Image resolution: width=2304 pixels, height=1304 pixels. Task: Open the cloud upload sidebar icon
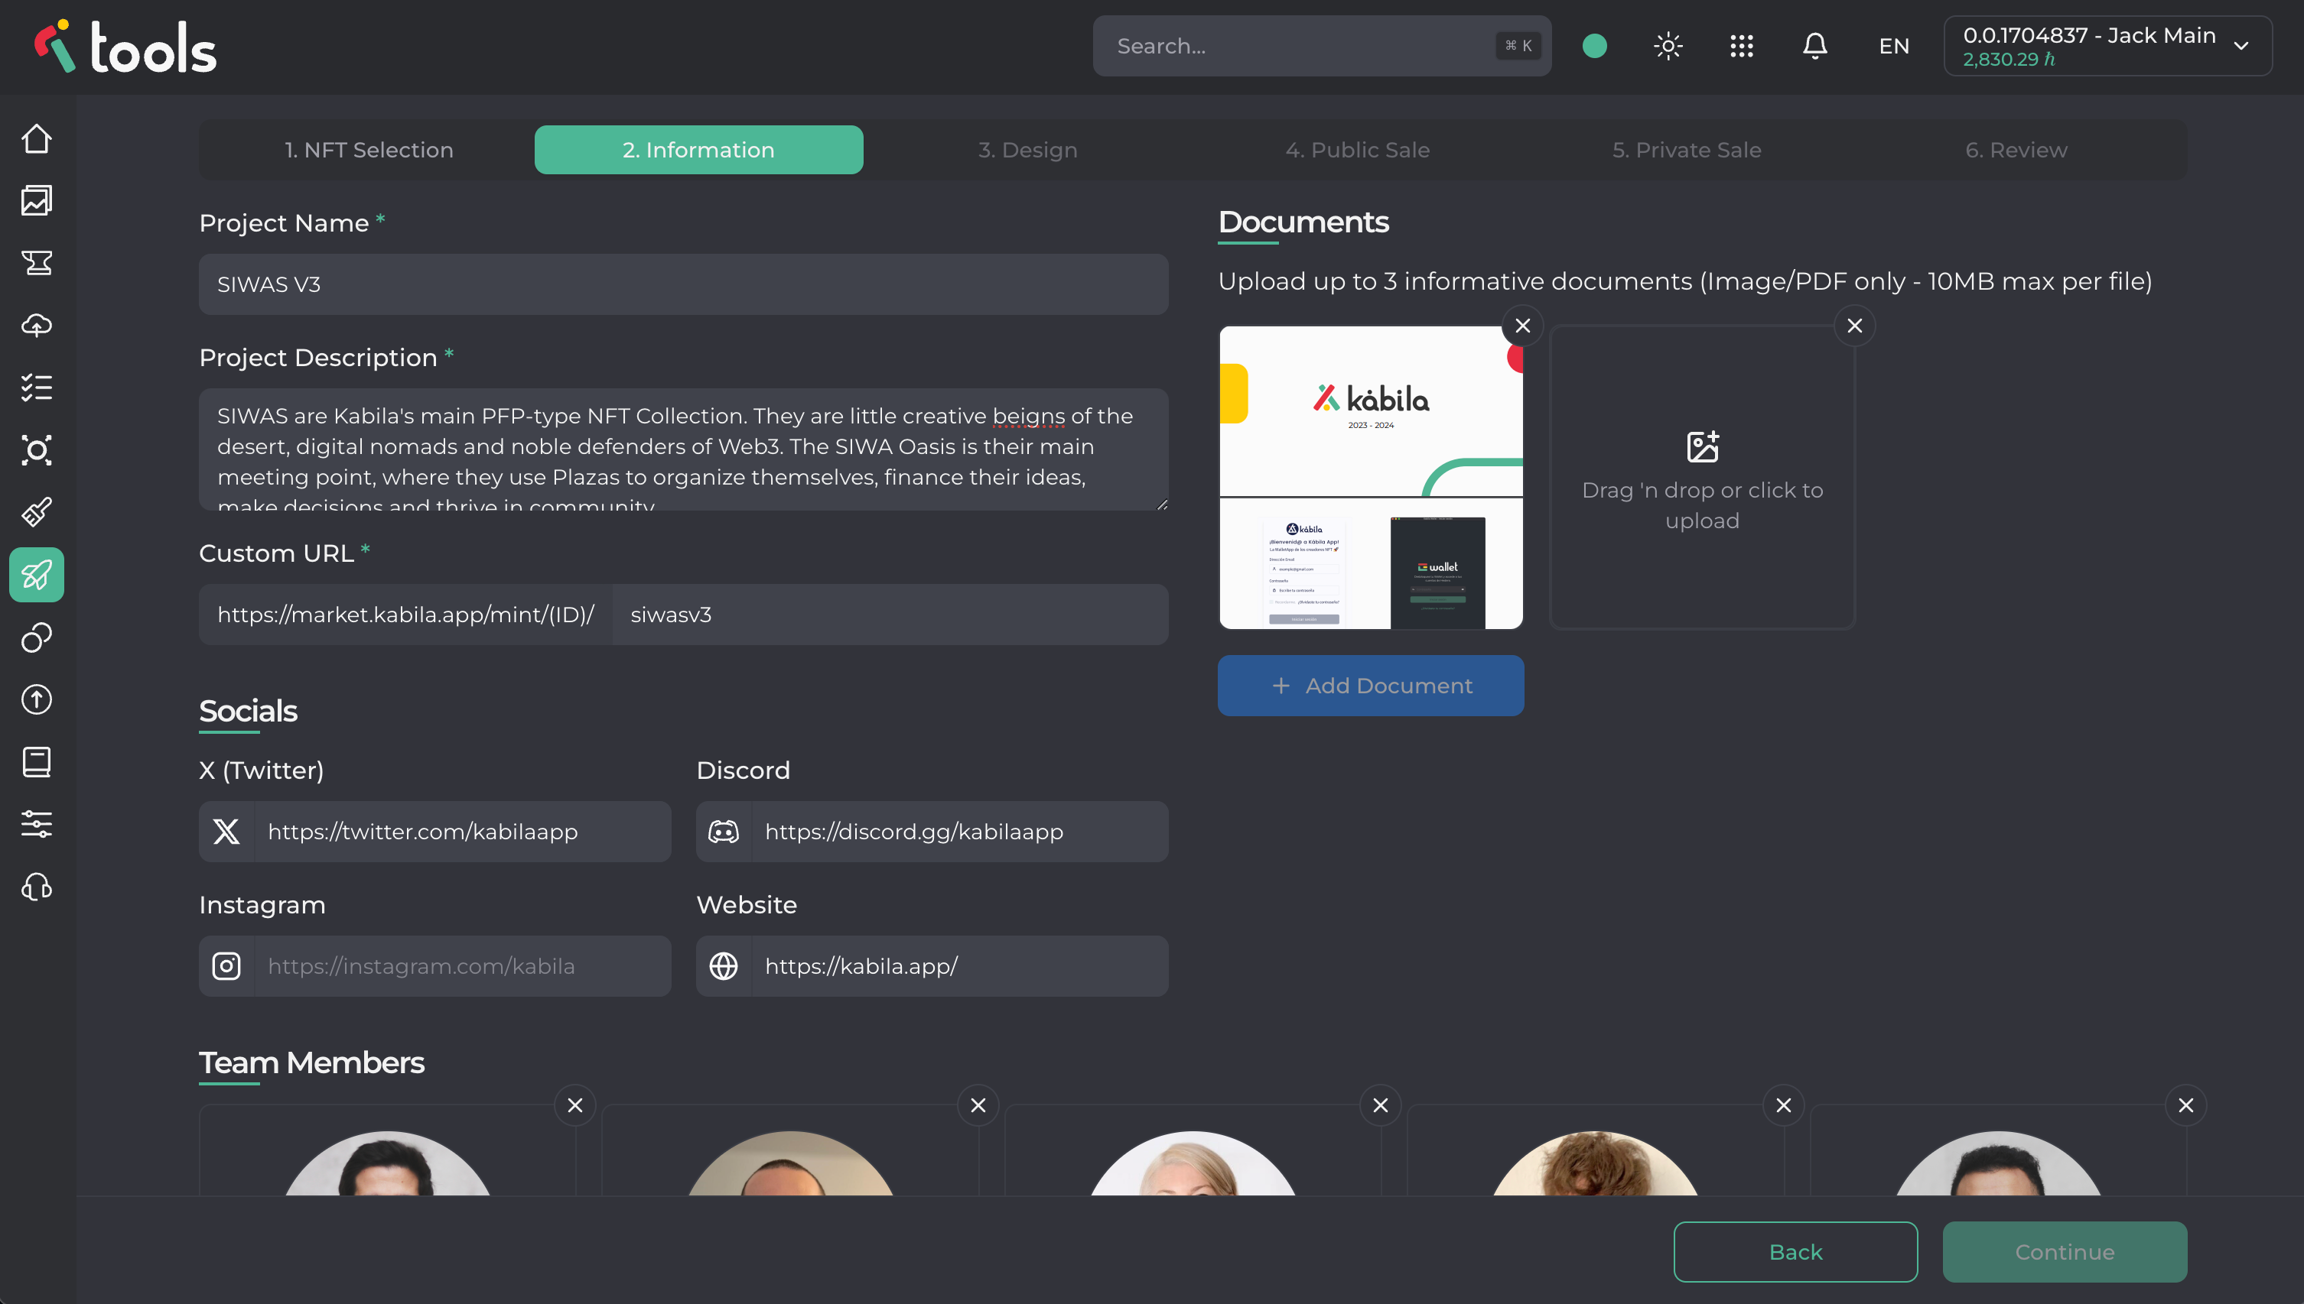coord(37,326)
